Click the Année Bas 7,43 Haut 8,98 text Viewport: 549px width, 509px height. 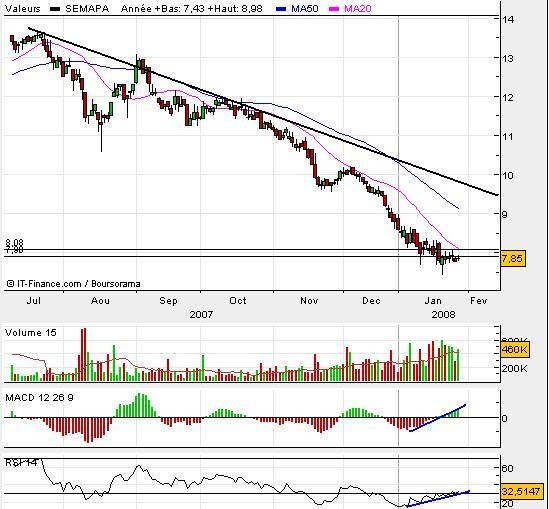(192, 8)
